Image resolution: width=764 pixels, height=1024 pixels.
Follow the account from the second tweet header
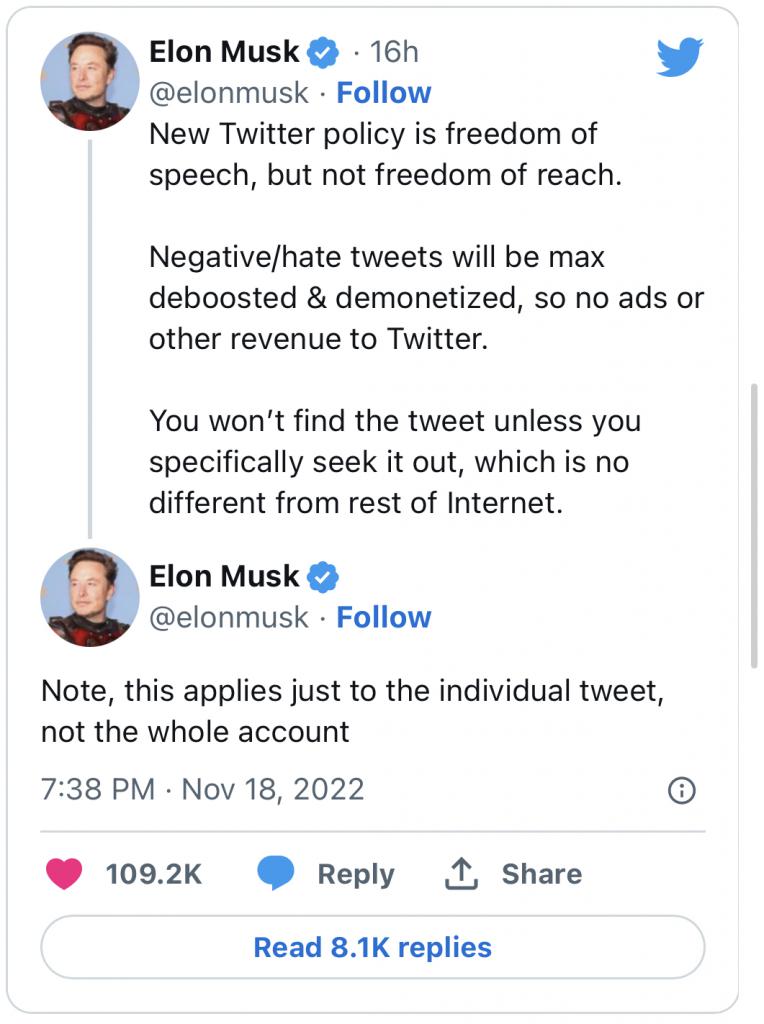(383, 617)
